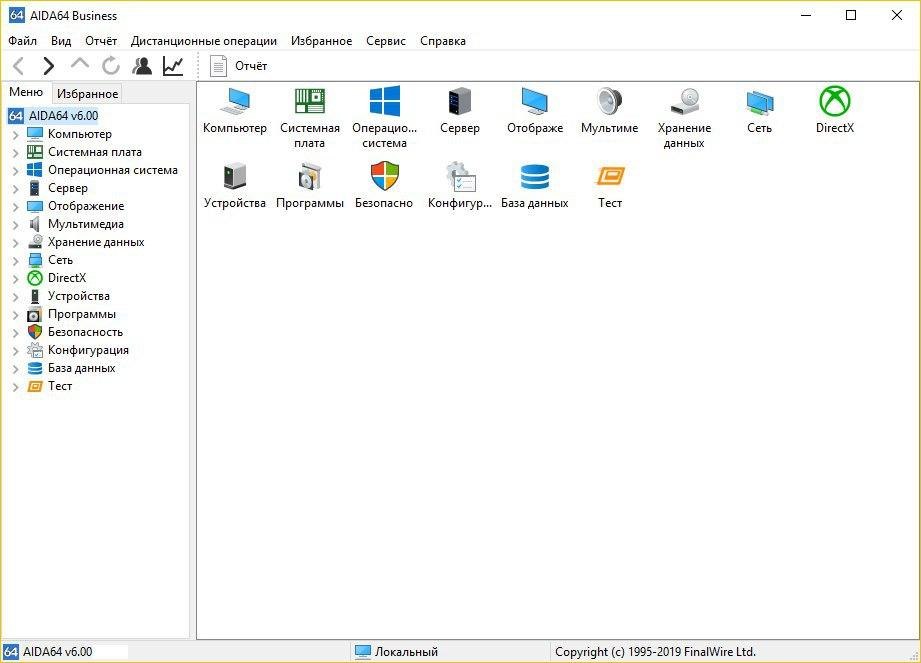Viewport: 921px width, 663px height.
Task: Click the Up level arrow toolbar icon
Action: tap(80, 63)
